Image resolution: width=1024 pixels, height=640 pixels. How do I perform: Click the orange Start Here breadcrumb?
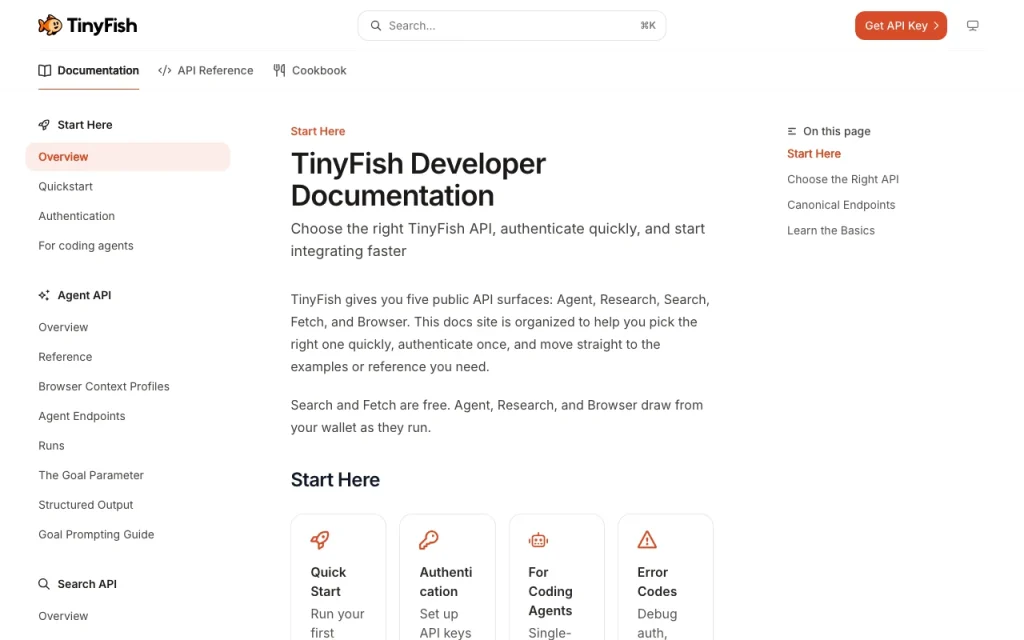click(317, 131)
